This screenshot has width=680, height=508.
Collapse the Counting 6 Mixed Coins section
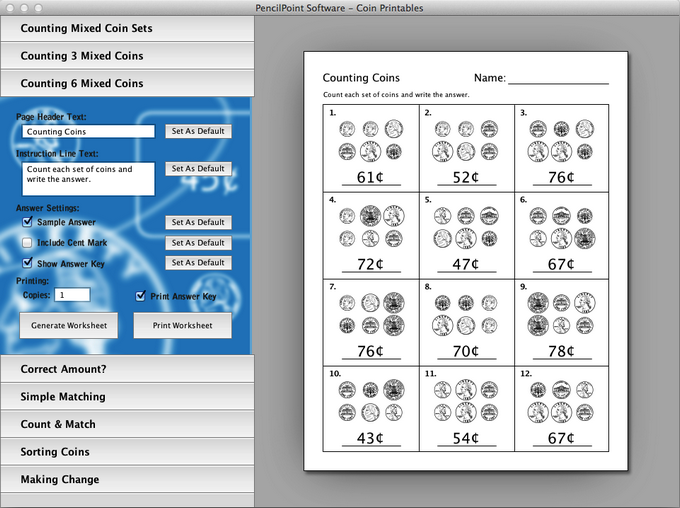[x=127, y=84]
